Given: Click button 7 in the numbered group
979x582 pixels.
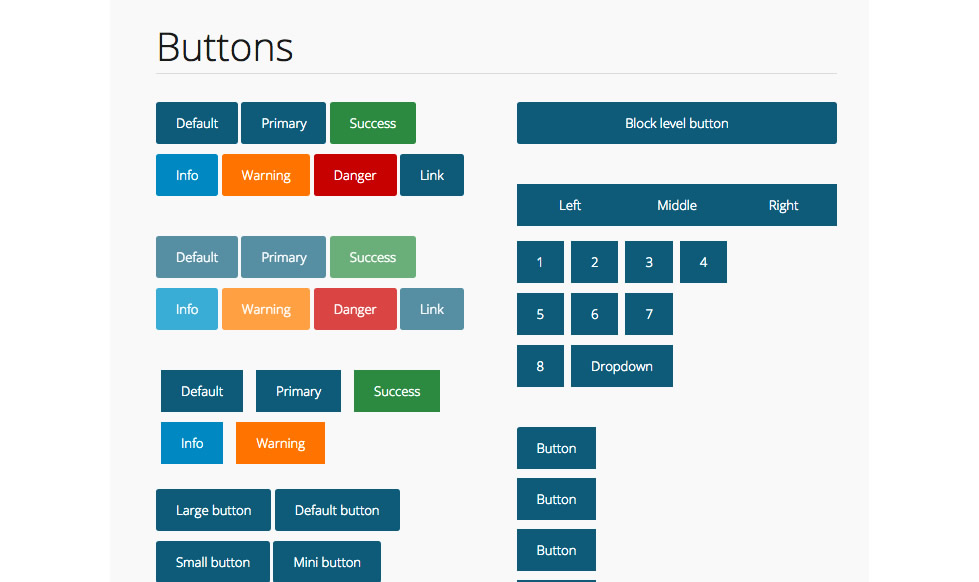Looking at the screenshot, I should tap(648, 313).
